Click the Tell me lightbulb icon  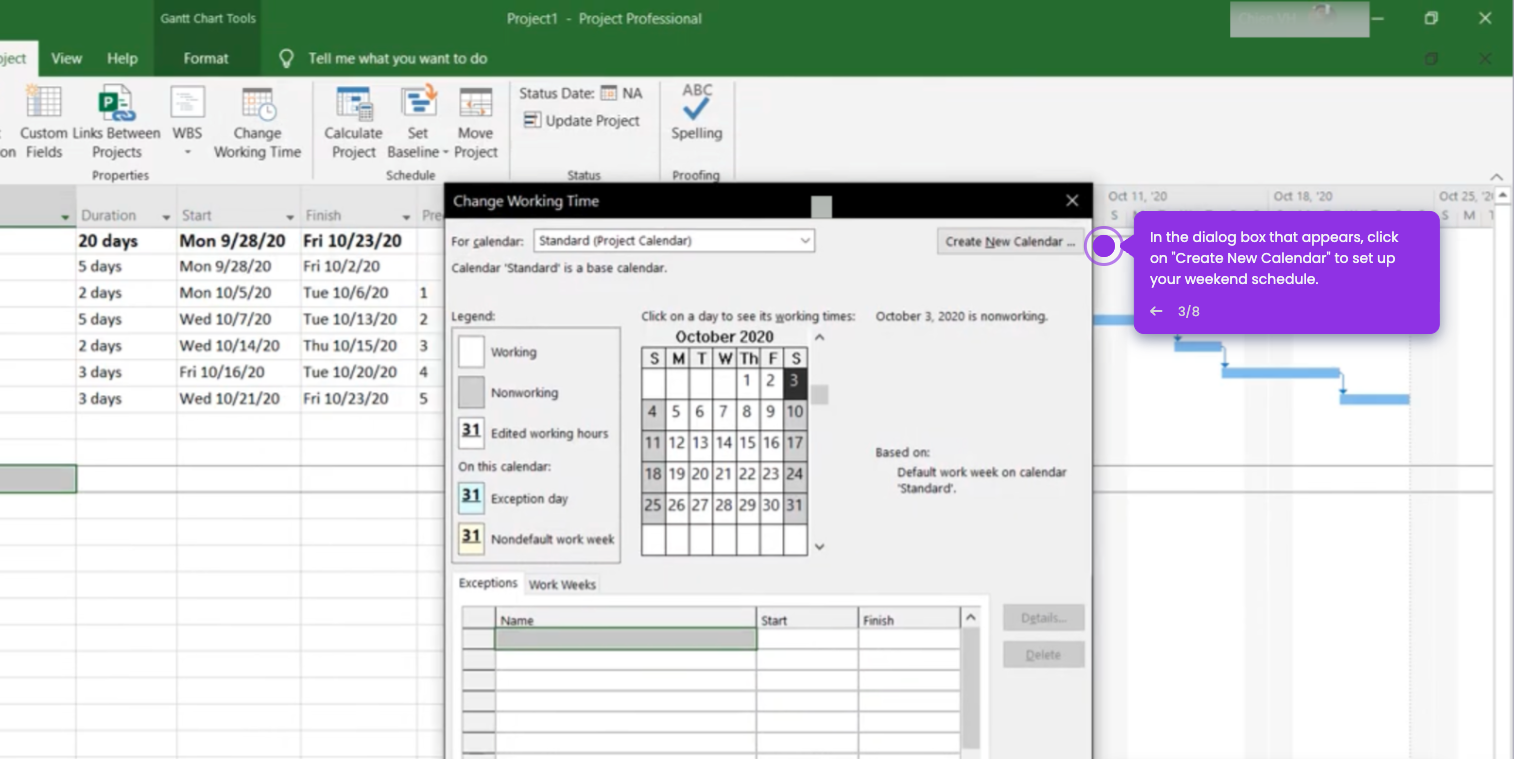pyautogui.click(x=286, y=58)
